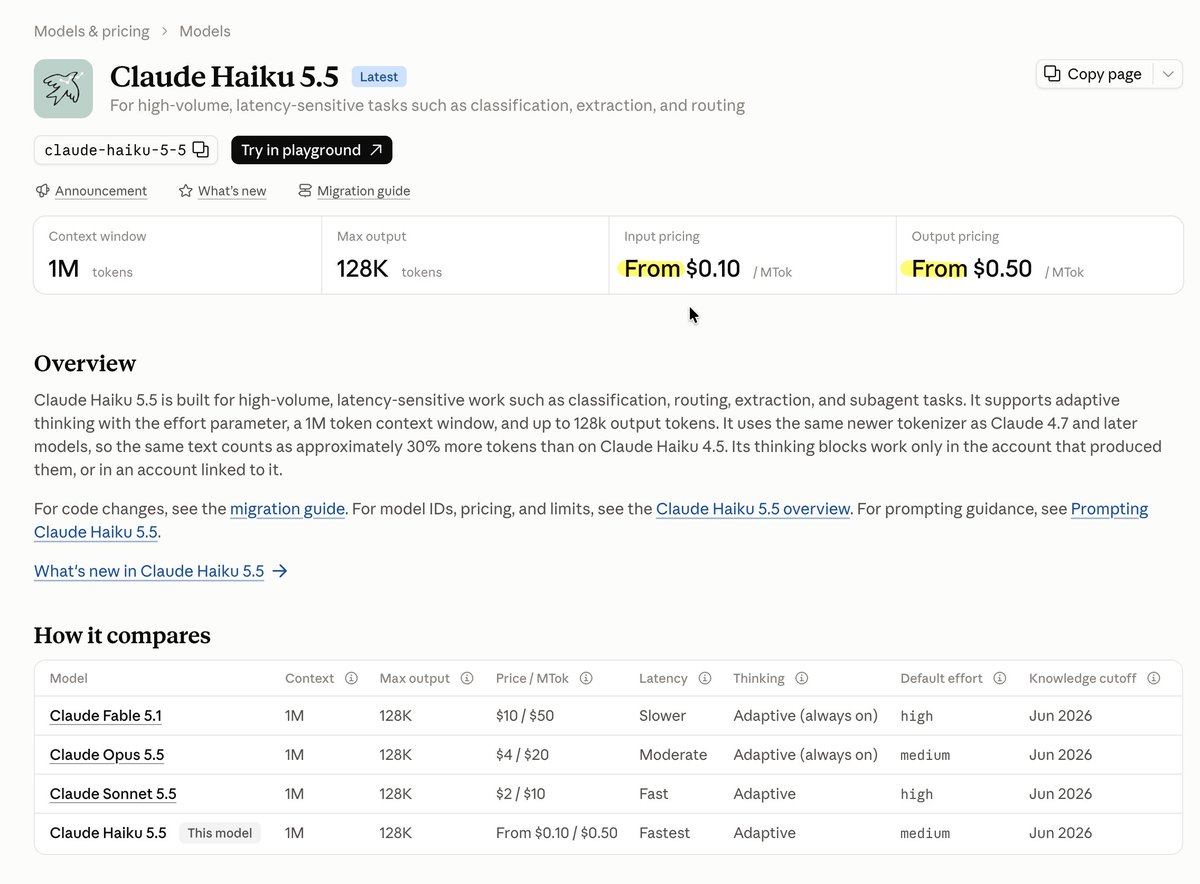Click the What's new star icon
This screenshot has width=1200, height=884.
tap(185, 190)
